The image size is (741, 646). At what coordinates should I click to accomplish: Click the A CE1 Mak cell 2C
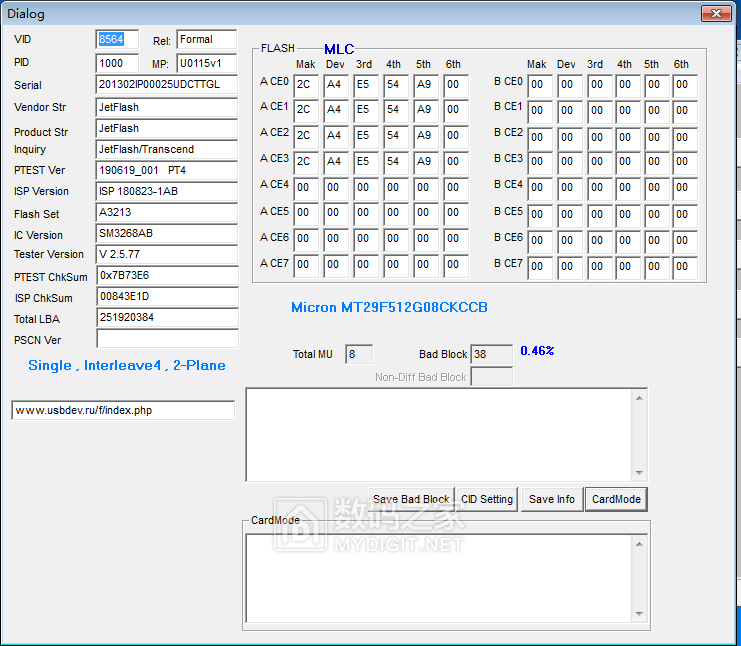(x=306, y=111)
